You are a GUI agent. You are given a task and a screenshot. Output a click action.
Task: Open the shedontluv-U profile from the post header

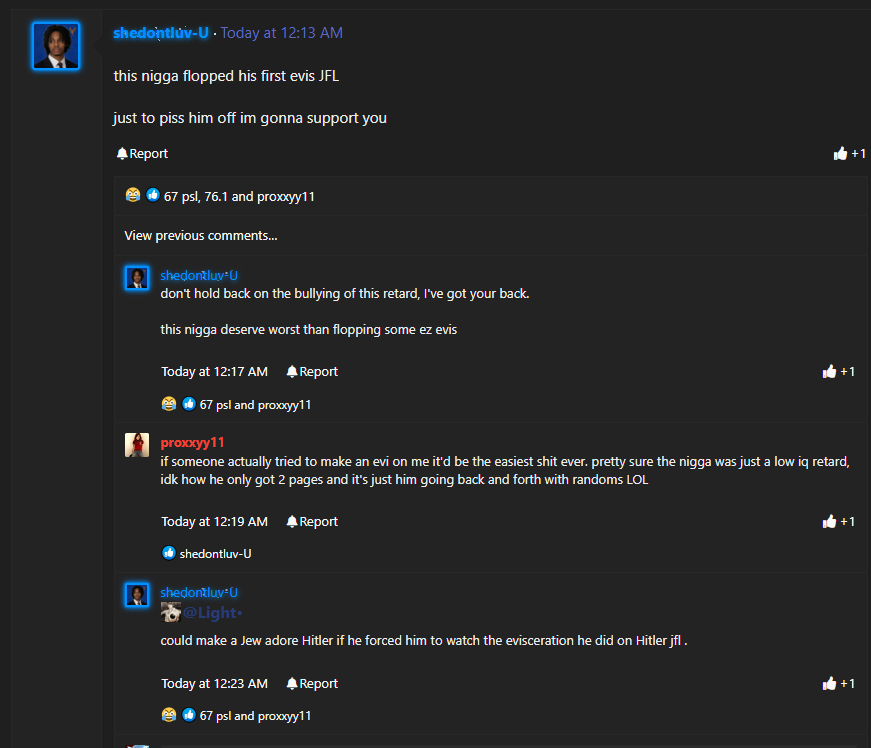coord(161,33)
